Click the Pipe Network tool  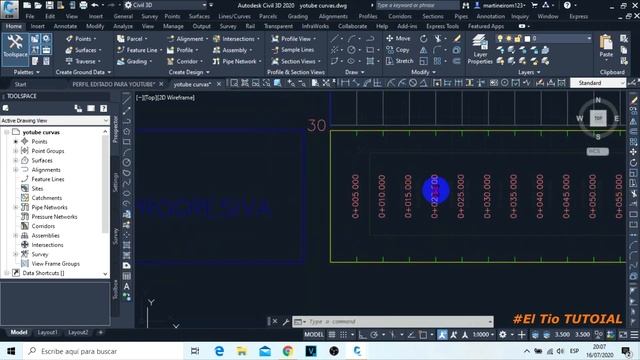[x=236, y=61]
